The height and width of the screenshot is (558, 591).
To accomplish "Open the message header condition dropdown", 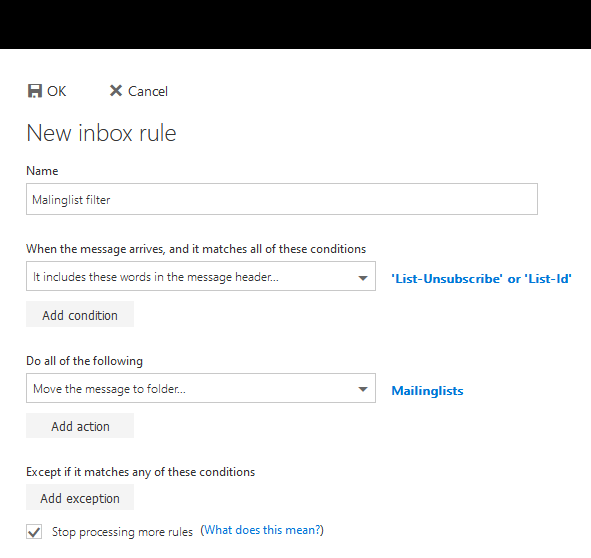I will (201, 276).
